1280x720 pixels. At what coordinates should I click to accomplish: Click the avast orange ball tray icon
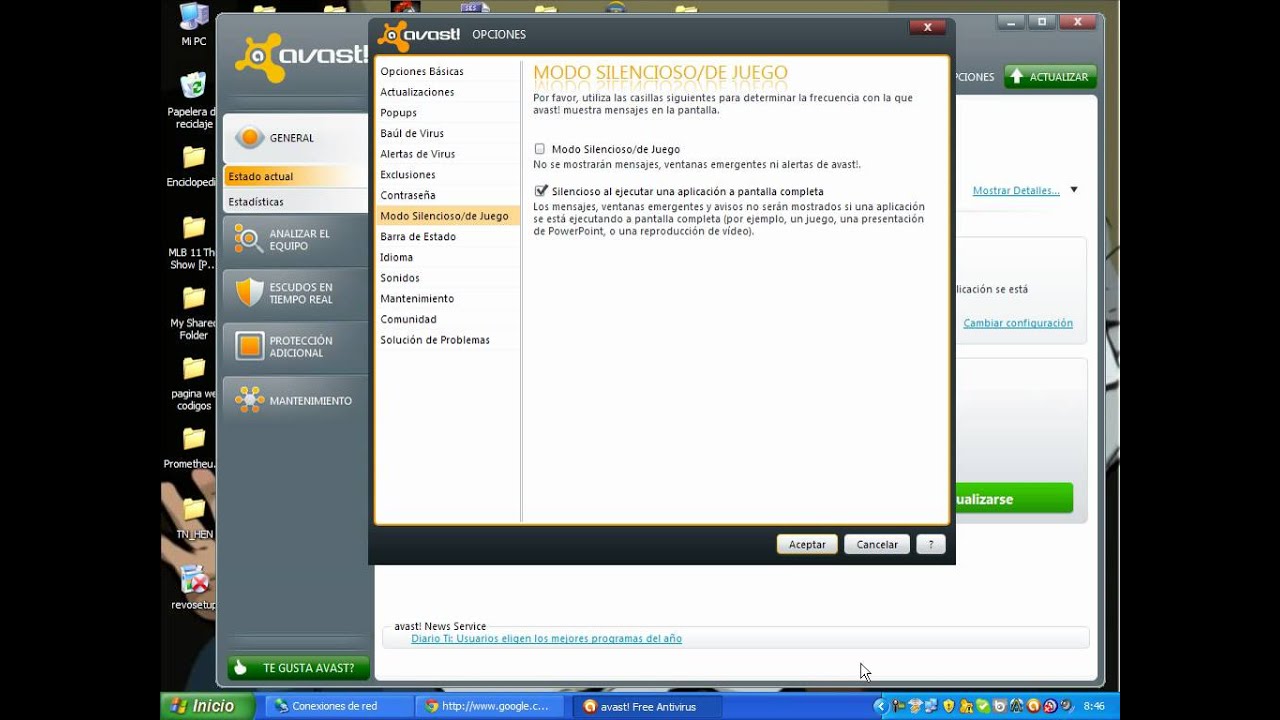1033,706
